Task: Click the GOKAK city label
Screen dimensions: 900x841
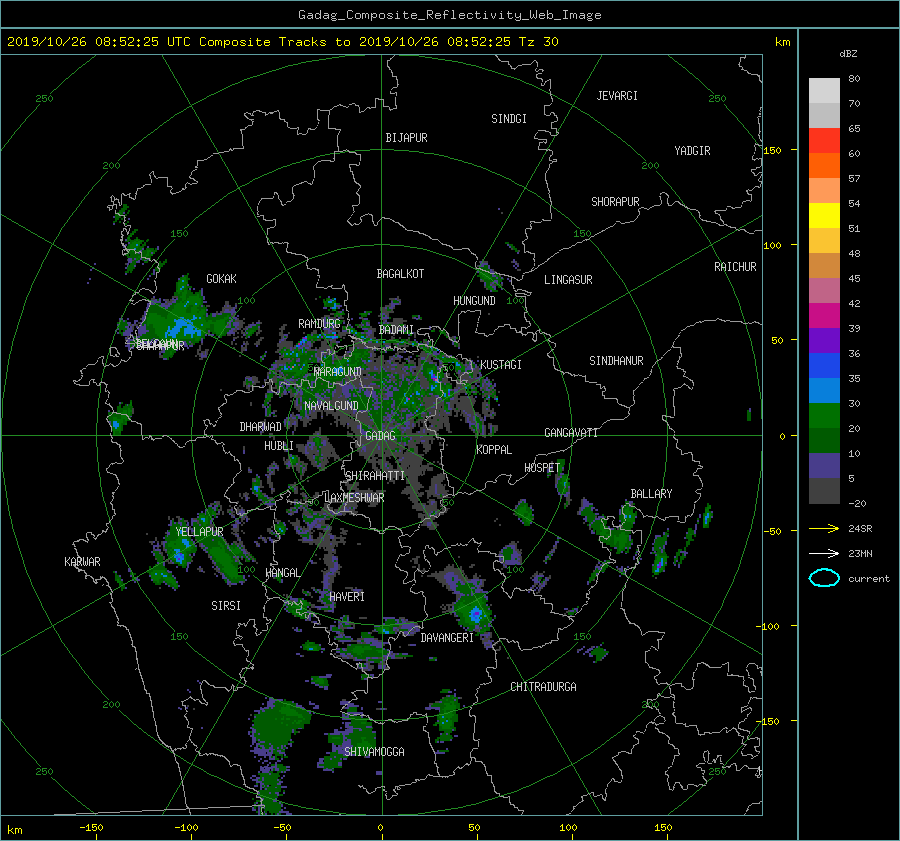Action: coord(221,279)
